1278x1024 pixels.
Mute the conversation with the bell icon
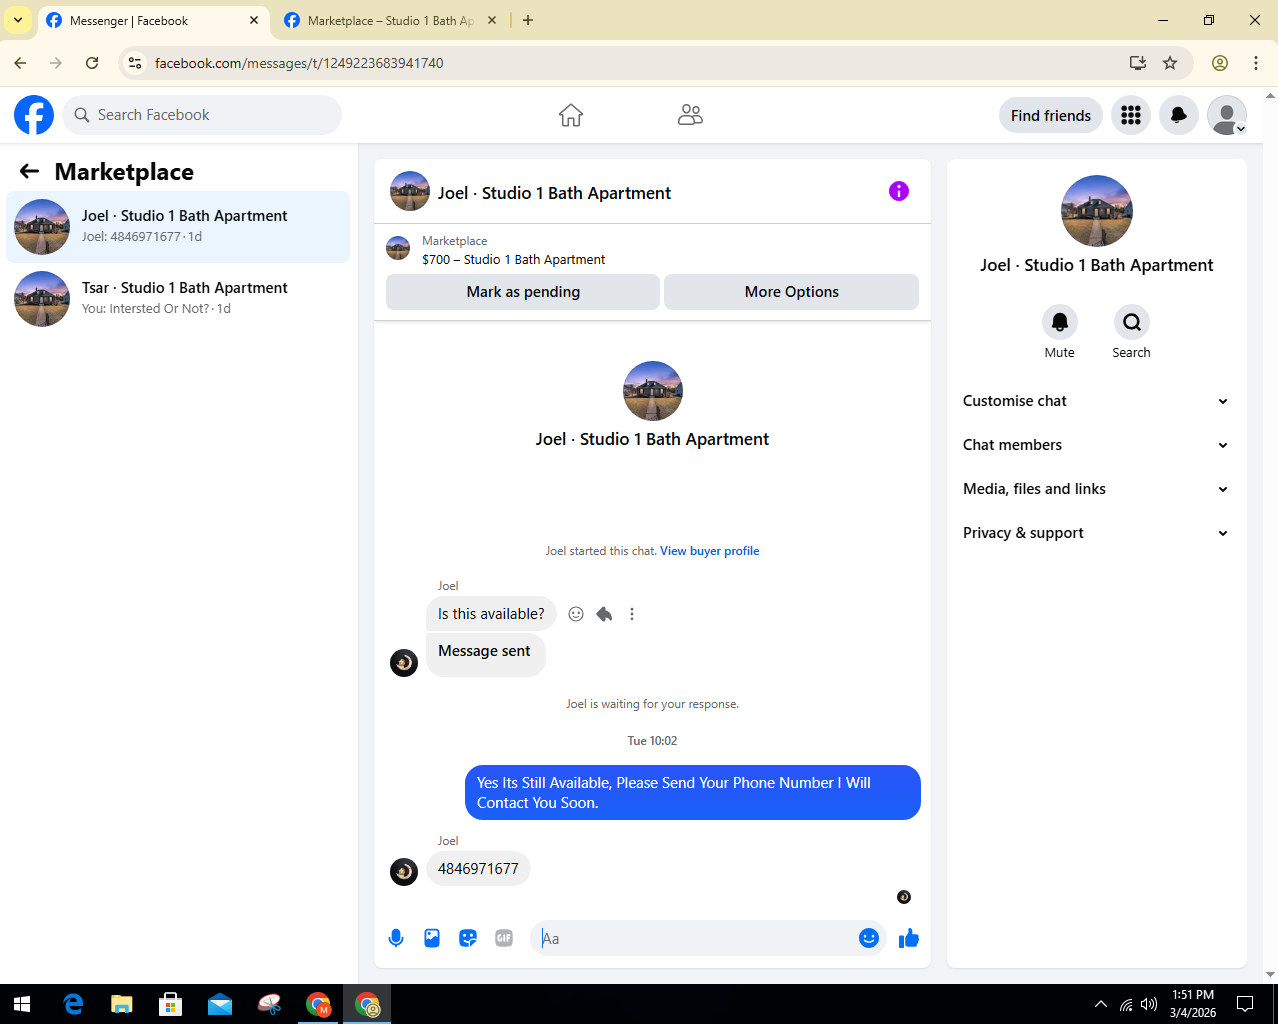coord(1060,322)
